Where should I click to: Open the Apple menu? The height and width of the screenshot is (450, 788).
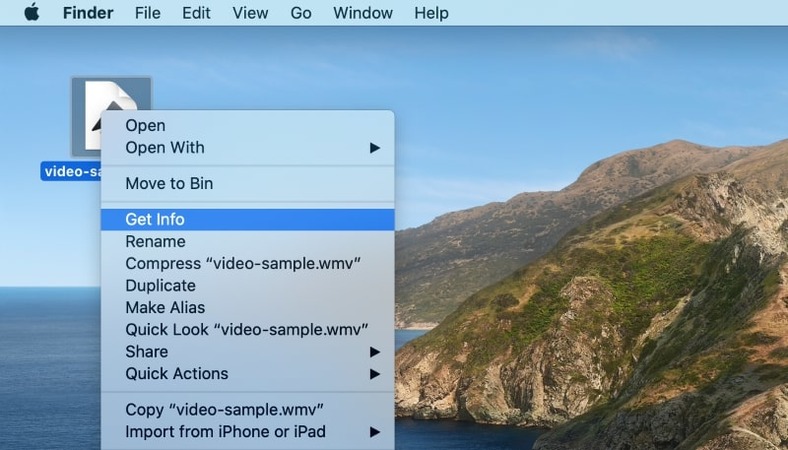tap(32, 12)
